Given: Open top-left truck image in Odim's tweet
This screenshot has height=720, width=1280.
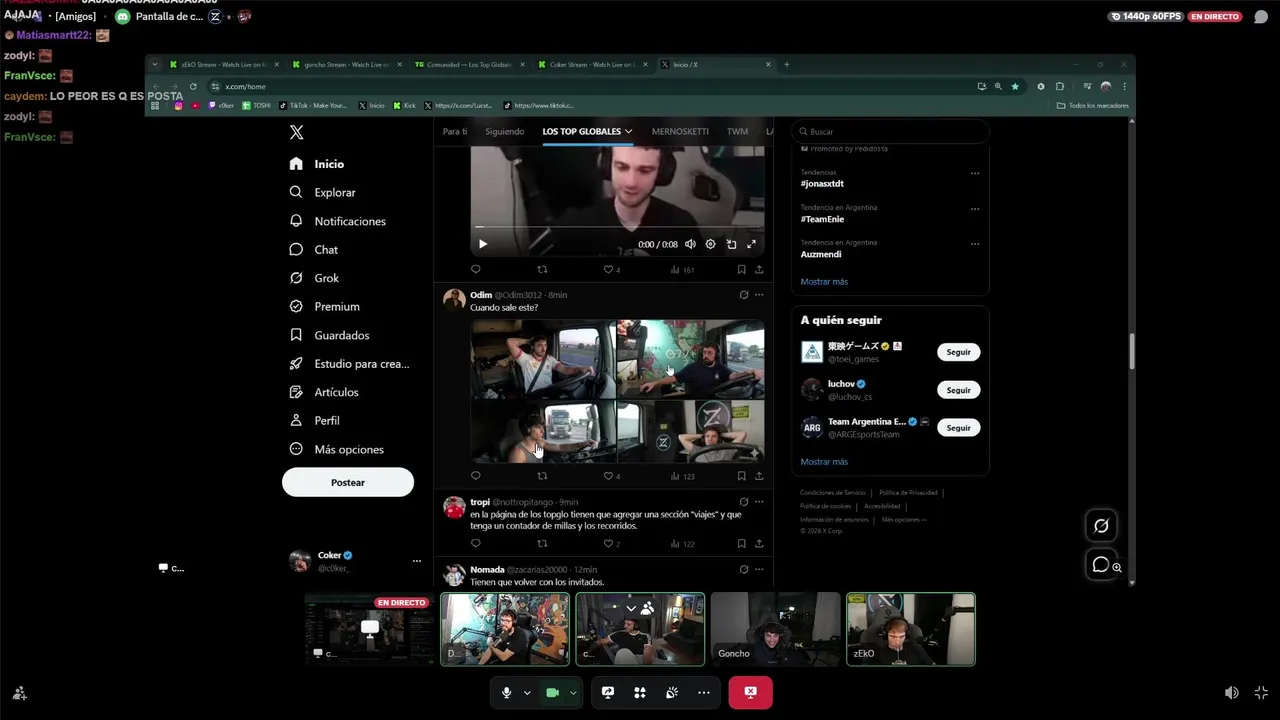Looking at the screenshot, I should pos(543,359).
